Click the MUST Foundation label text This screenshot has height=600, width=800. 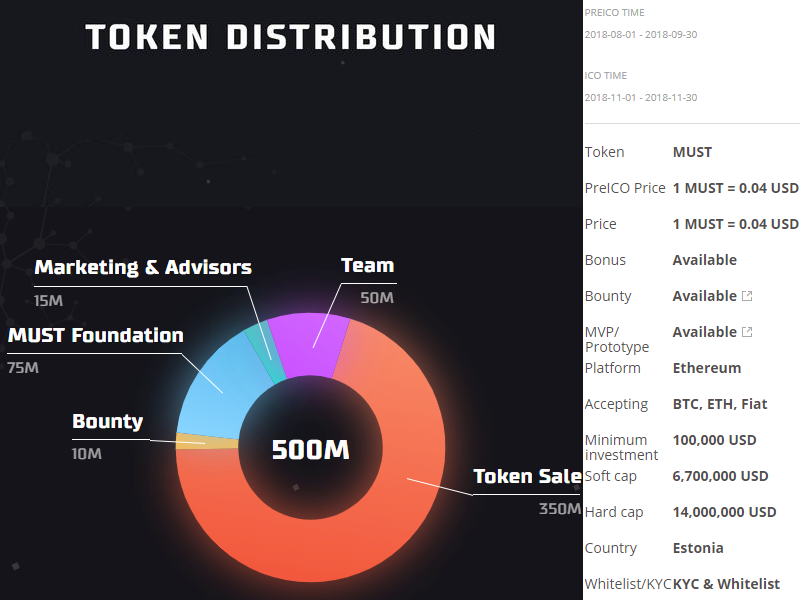95,335
